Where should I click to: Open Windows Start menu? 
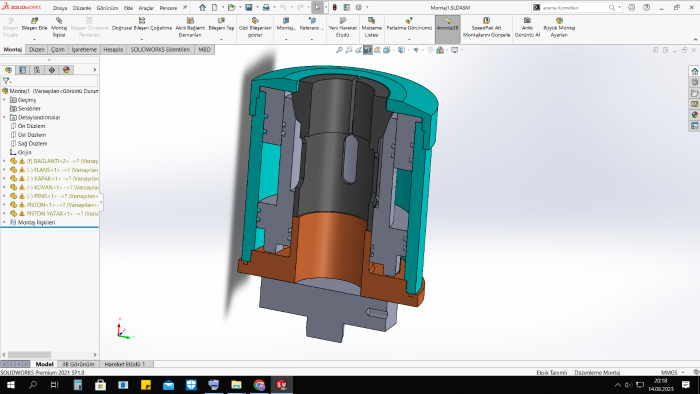pyautogui.click(x=10, y=385)
